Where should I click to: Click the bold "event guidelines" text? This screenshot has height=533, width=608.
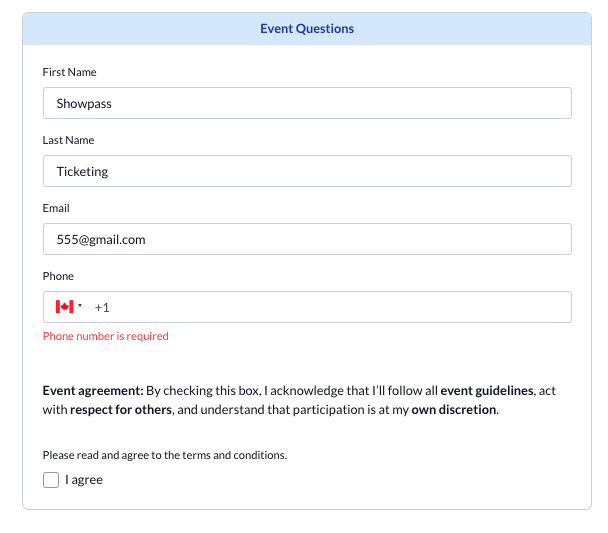click(488, 391)
